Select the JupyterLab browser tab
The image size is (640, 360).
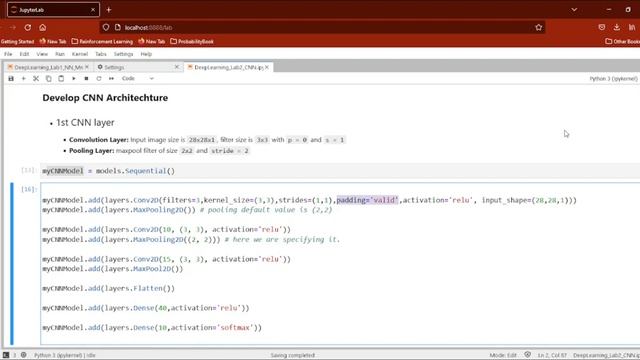point(53,10)
